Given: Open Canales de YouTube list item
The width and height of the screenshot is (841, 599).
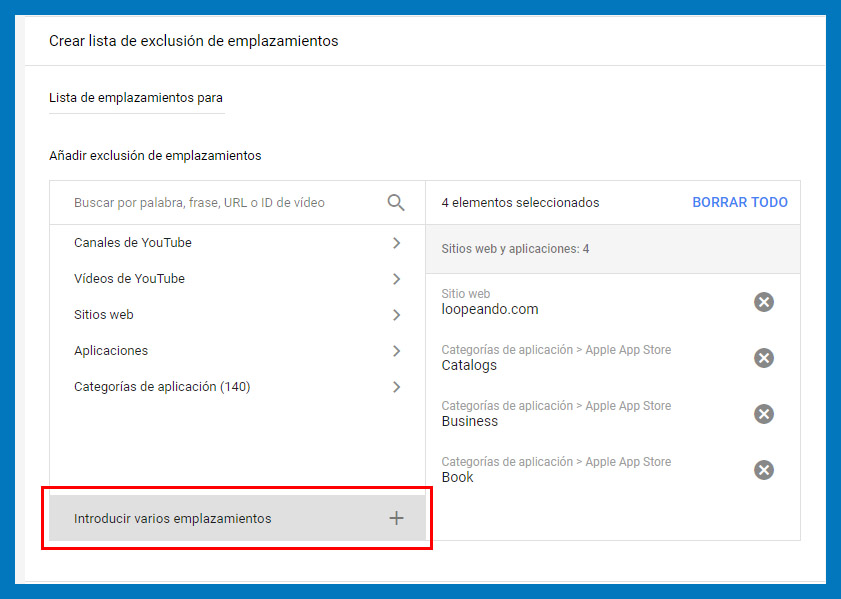Looking at the screenshot, I should pos(238,243).
